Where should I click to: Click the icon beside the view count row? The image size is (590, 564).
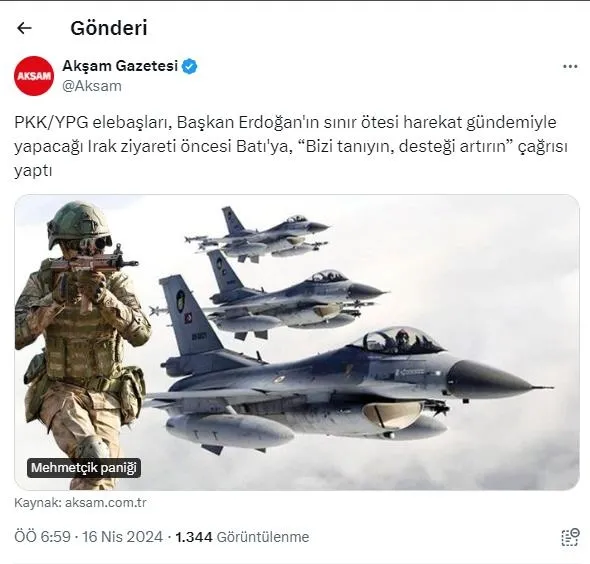570,537
